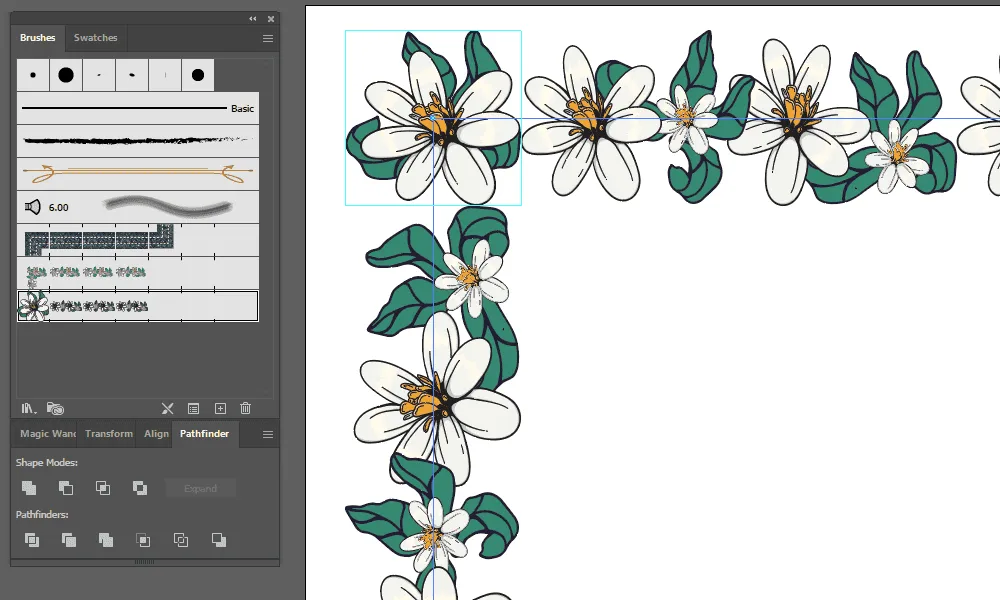Click the Expand button in Pathfinder
1000x600 pixels.
(200, 488)
